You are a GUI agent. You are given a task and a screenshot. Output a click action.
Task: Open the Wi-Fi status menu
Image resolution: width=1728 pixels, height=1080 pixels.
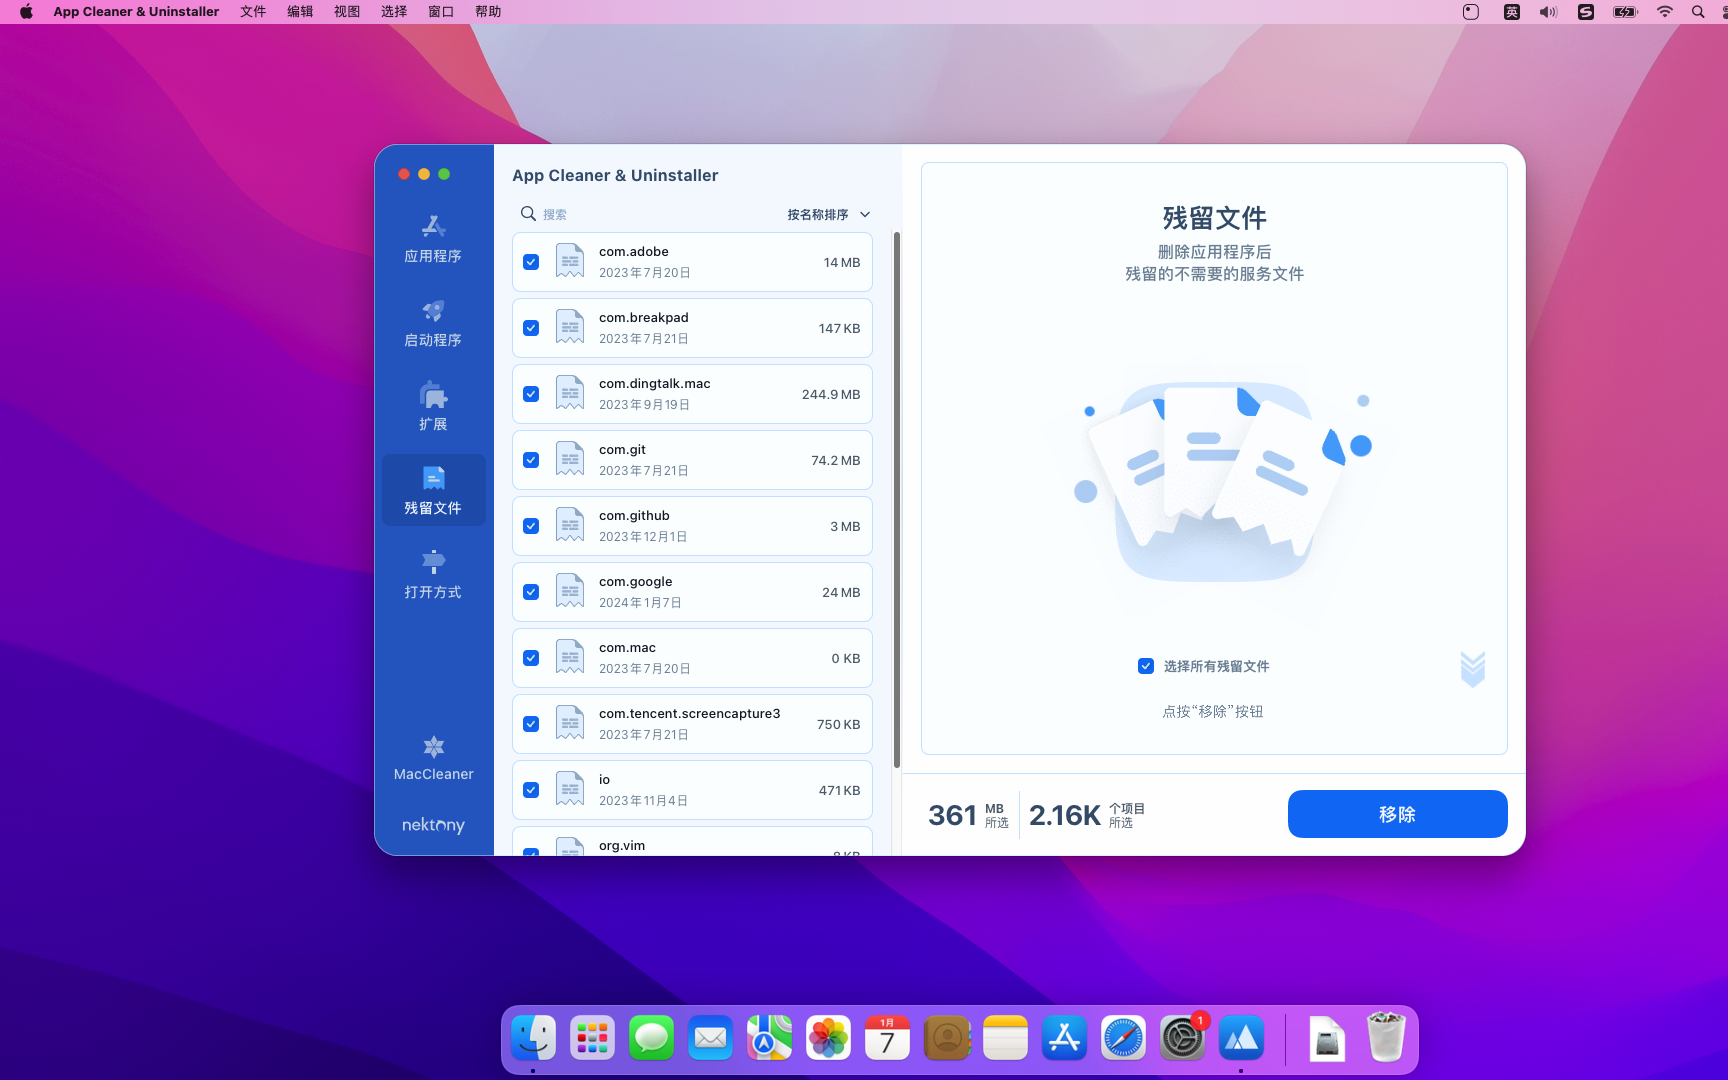(1664, 12)
